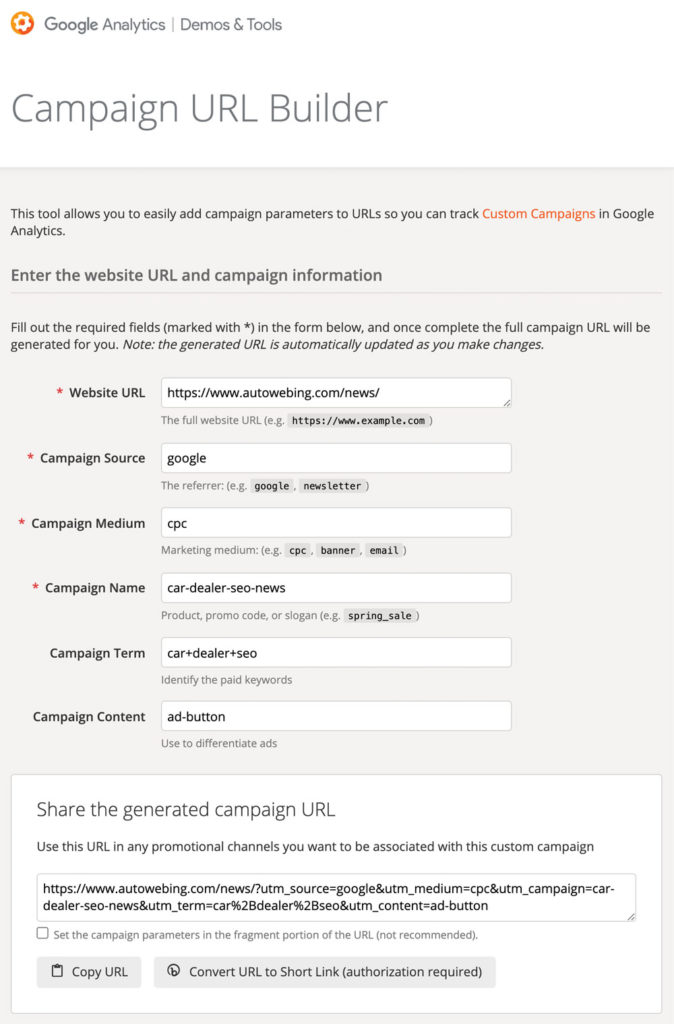Click the Demos & Tools header text
The image size is (674, 1024).
[x=231, y=24]
